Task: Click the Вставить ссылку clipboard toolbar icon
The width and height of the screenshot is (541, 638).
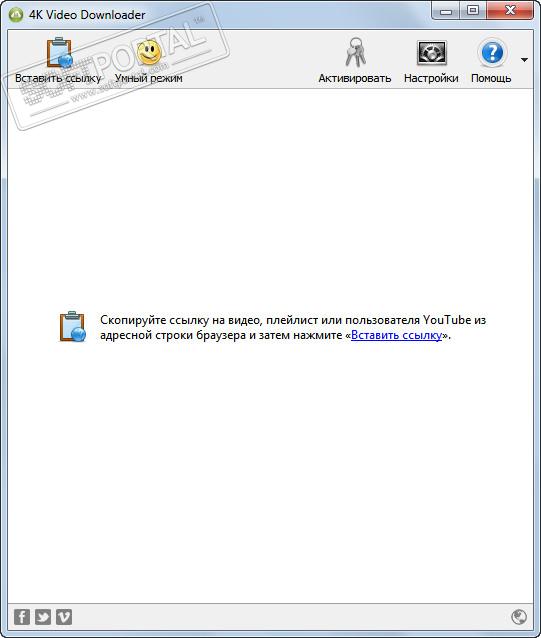Action: click(59, 52)
